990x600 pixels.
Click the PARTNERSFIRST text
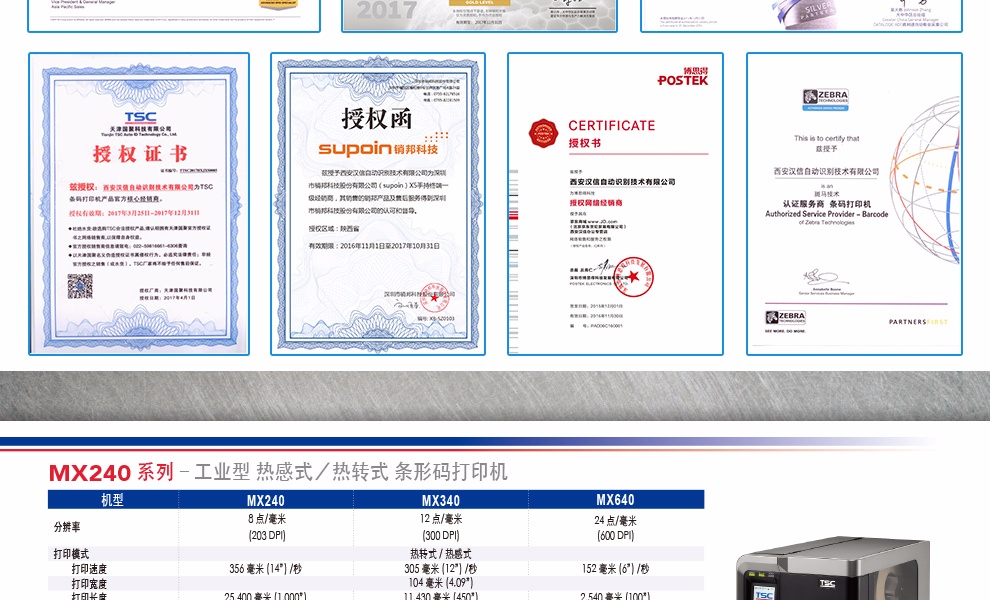point(918,322)
